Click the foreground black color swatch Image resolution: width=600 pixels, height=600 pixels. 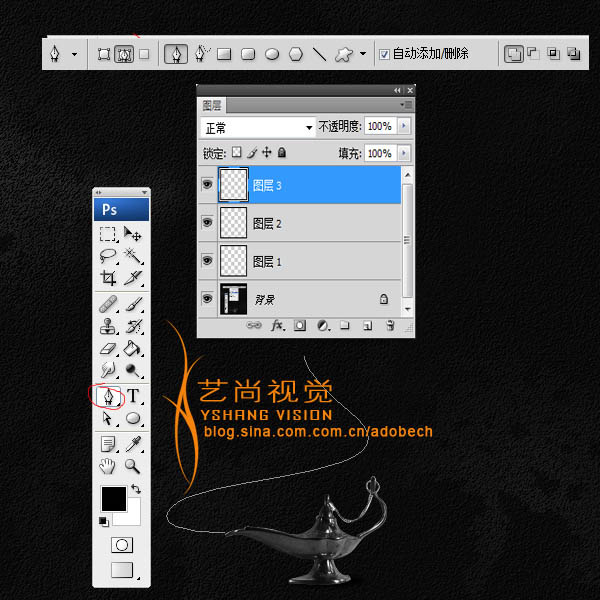pyautogui.click(x=113, y=499)
